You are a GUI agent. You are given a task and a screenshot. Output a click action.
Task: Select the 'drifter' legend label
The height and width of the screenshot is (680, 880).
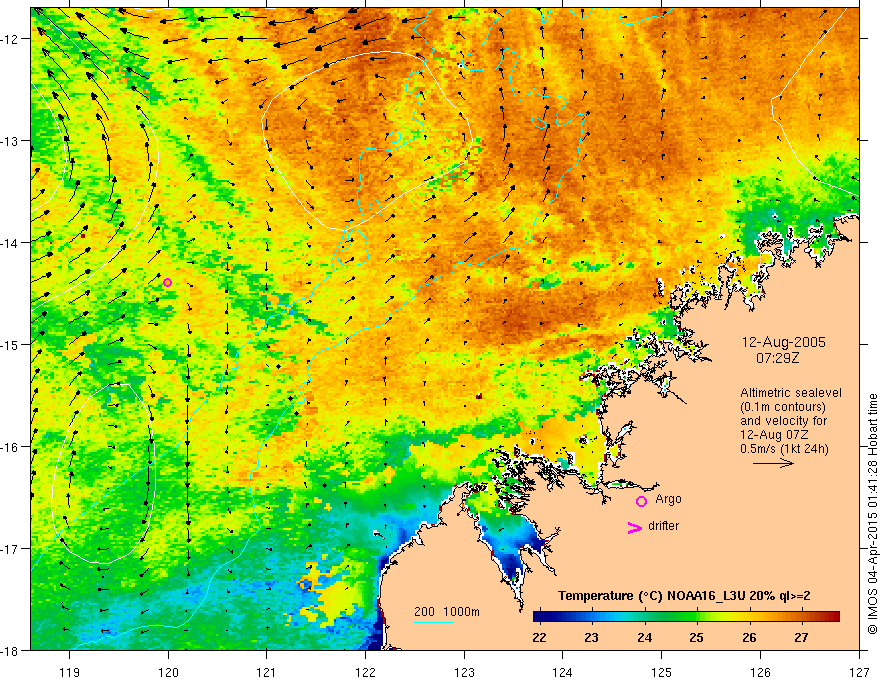[663, 526]
